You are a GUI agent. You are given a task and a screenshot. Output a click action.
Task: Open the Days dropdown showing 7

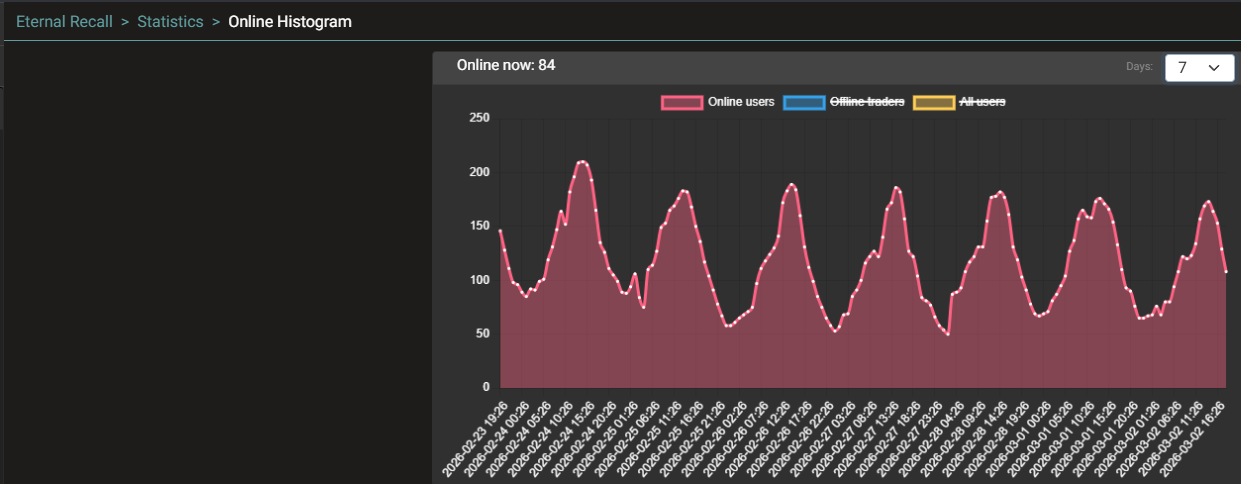[1199, 67]
